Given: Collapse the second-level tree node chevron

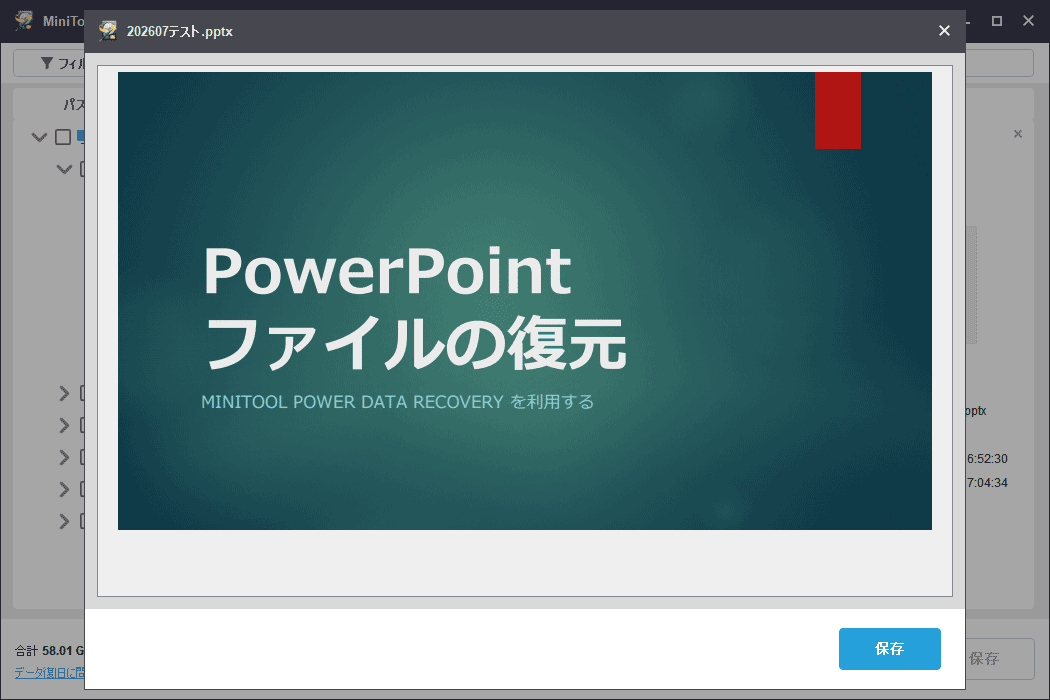Looking at the screenshot, I should 64,169.
